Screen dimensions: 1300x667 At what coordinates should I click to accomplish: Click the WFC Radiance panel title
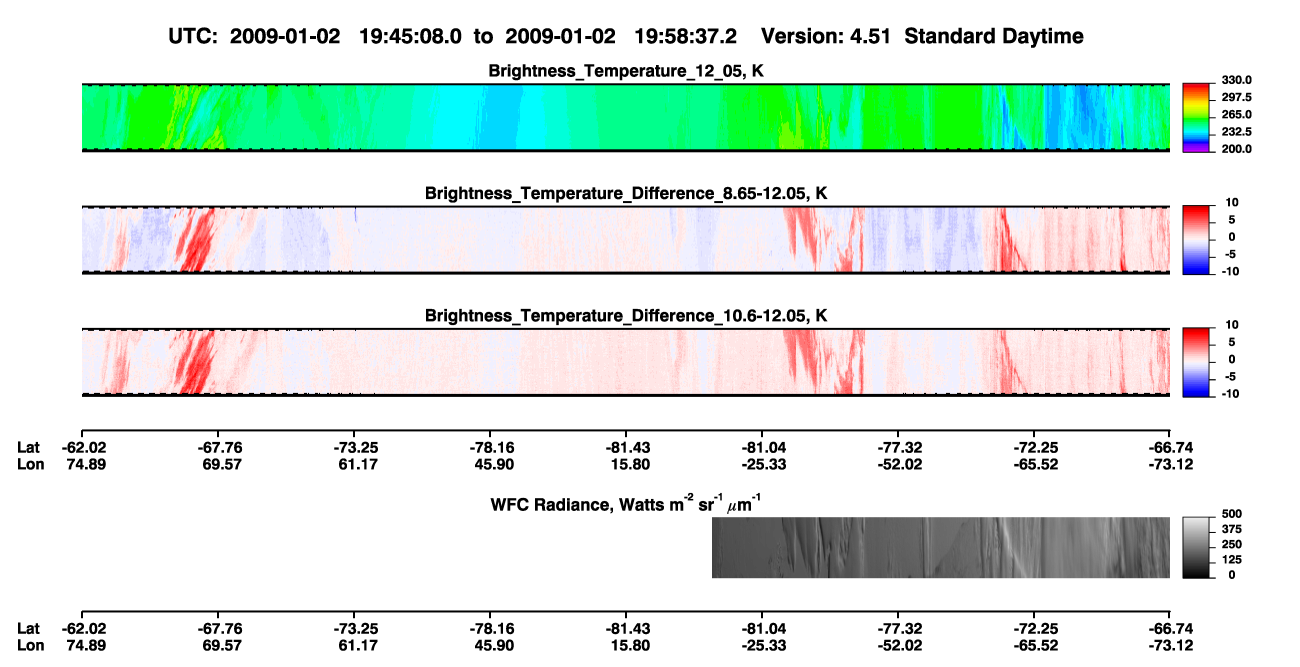(x=627, y=504)
